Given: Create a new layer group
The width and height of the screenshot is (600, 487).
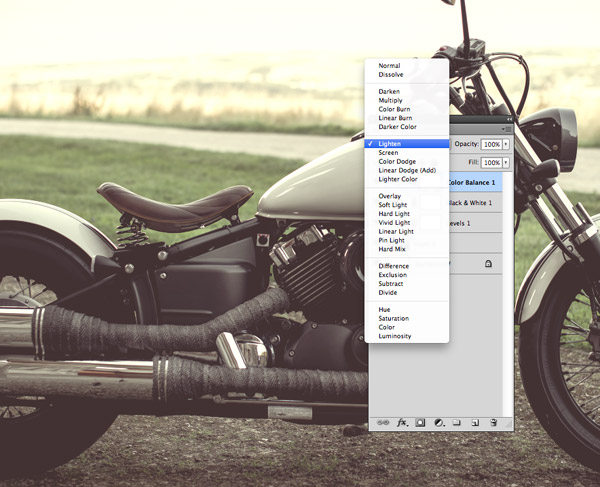Looking at the screenshot, I should tap(456, 423).
